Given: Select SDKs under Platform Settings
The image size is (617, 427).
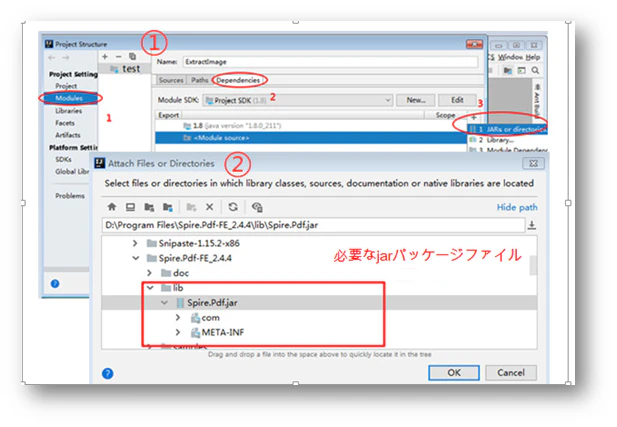Looking at the screenshot, I should (x=63, y=159).
